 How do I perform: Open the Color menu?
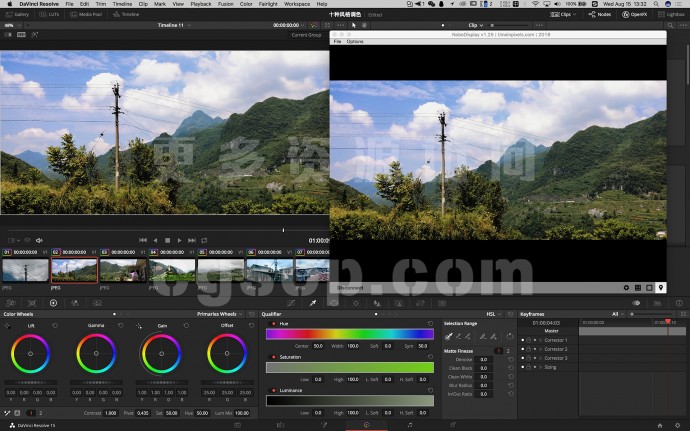click(x=246, y=4)
